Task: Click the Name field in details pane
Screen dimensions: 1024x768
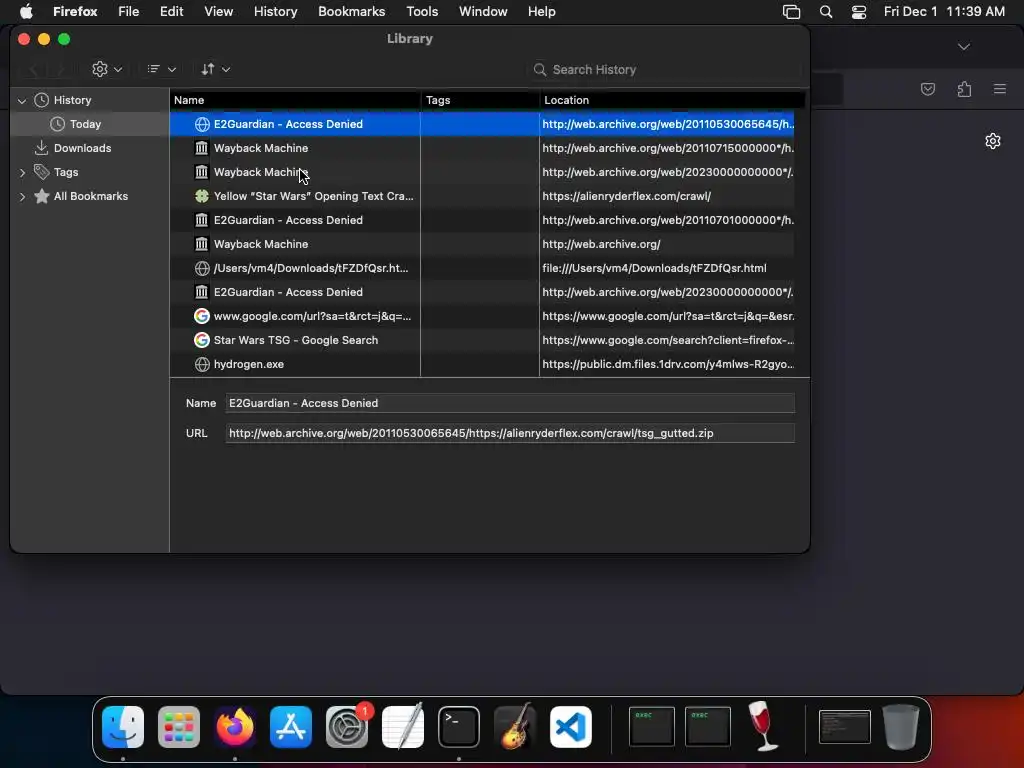Action: pyautogui.click(x=510, y=404)
